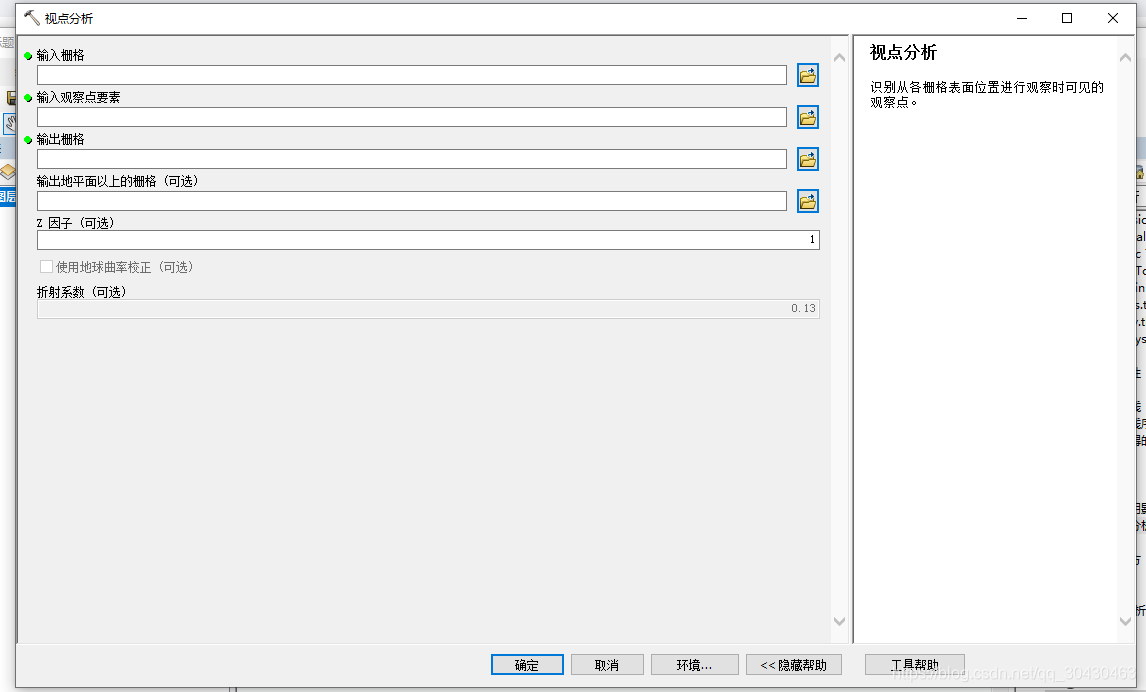Click the 确定 button to run

(x=527, y=664)
